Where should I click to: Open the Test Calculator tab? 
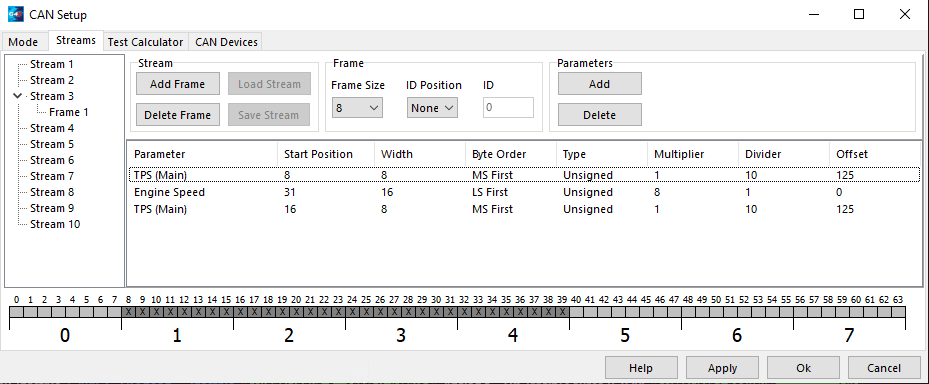(145, 42)
